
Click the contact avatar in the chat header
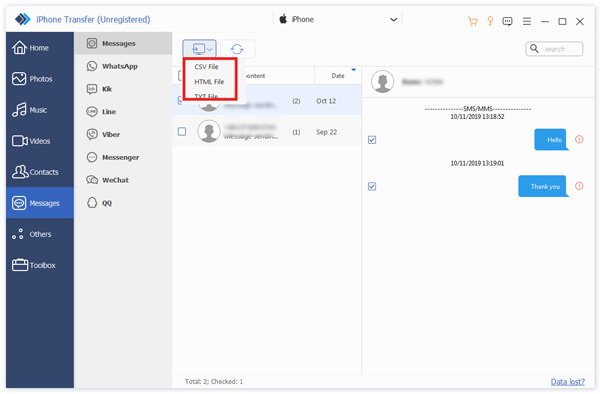[383, 81]
